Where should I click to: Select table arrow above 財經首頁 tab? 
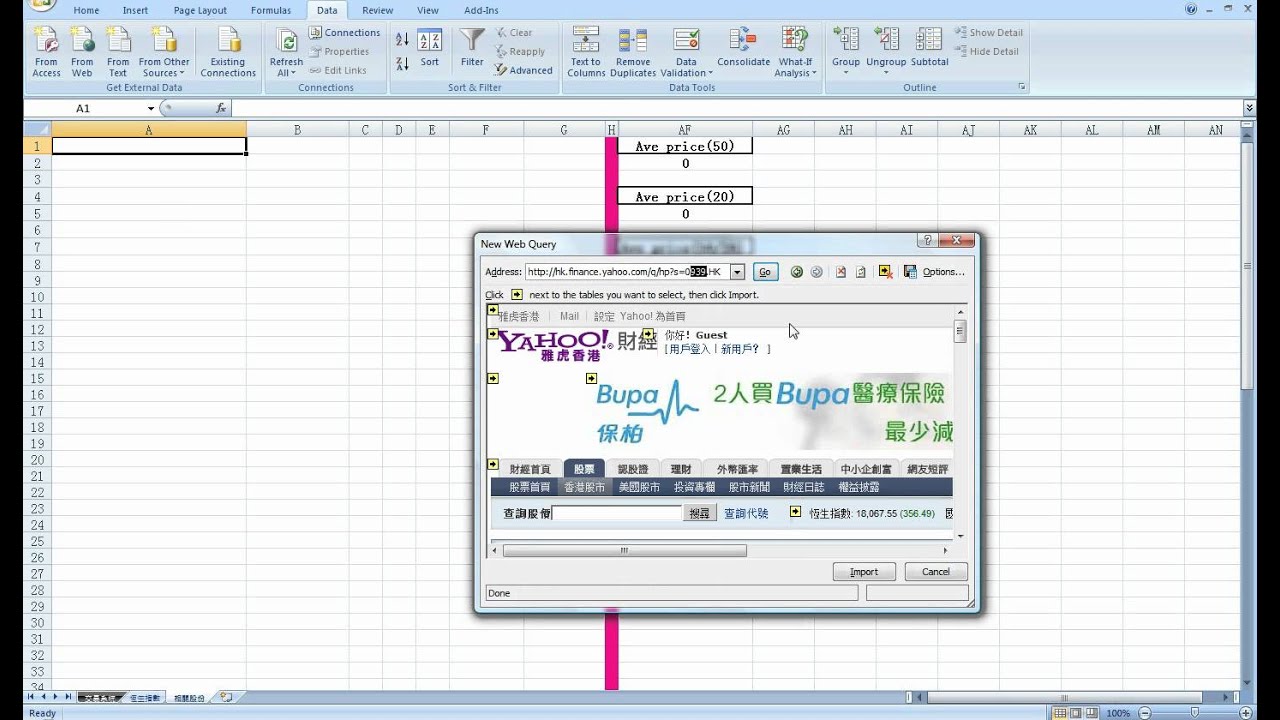(493, 464)
